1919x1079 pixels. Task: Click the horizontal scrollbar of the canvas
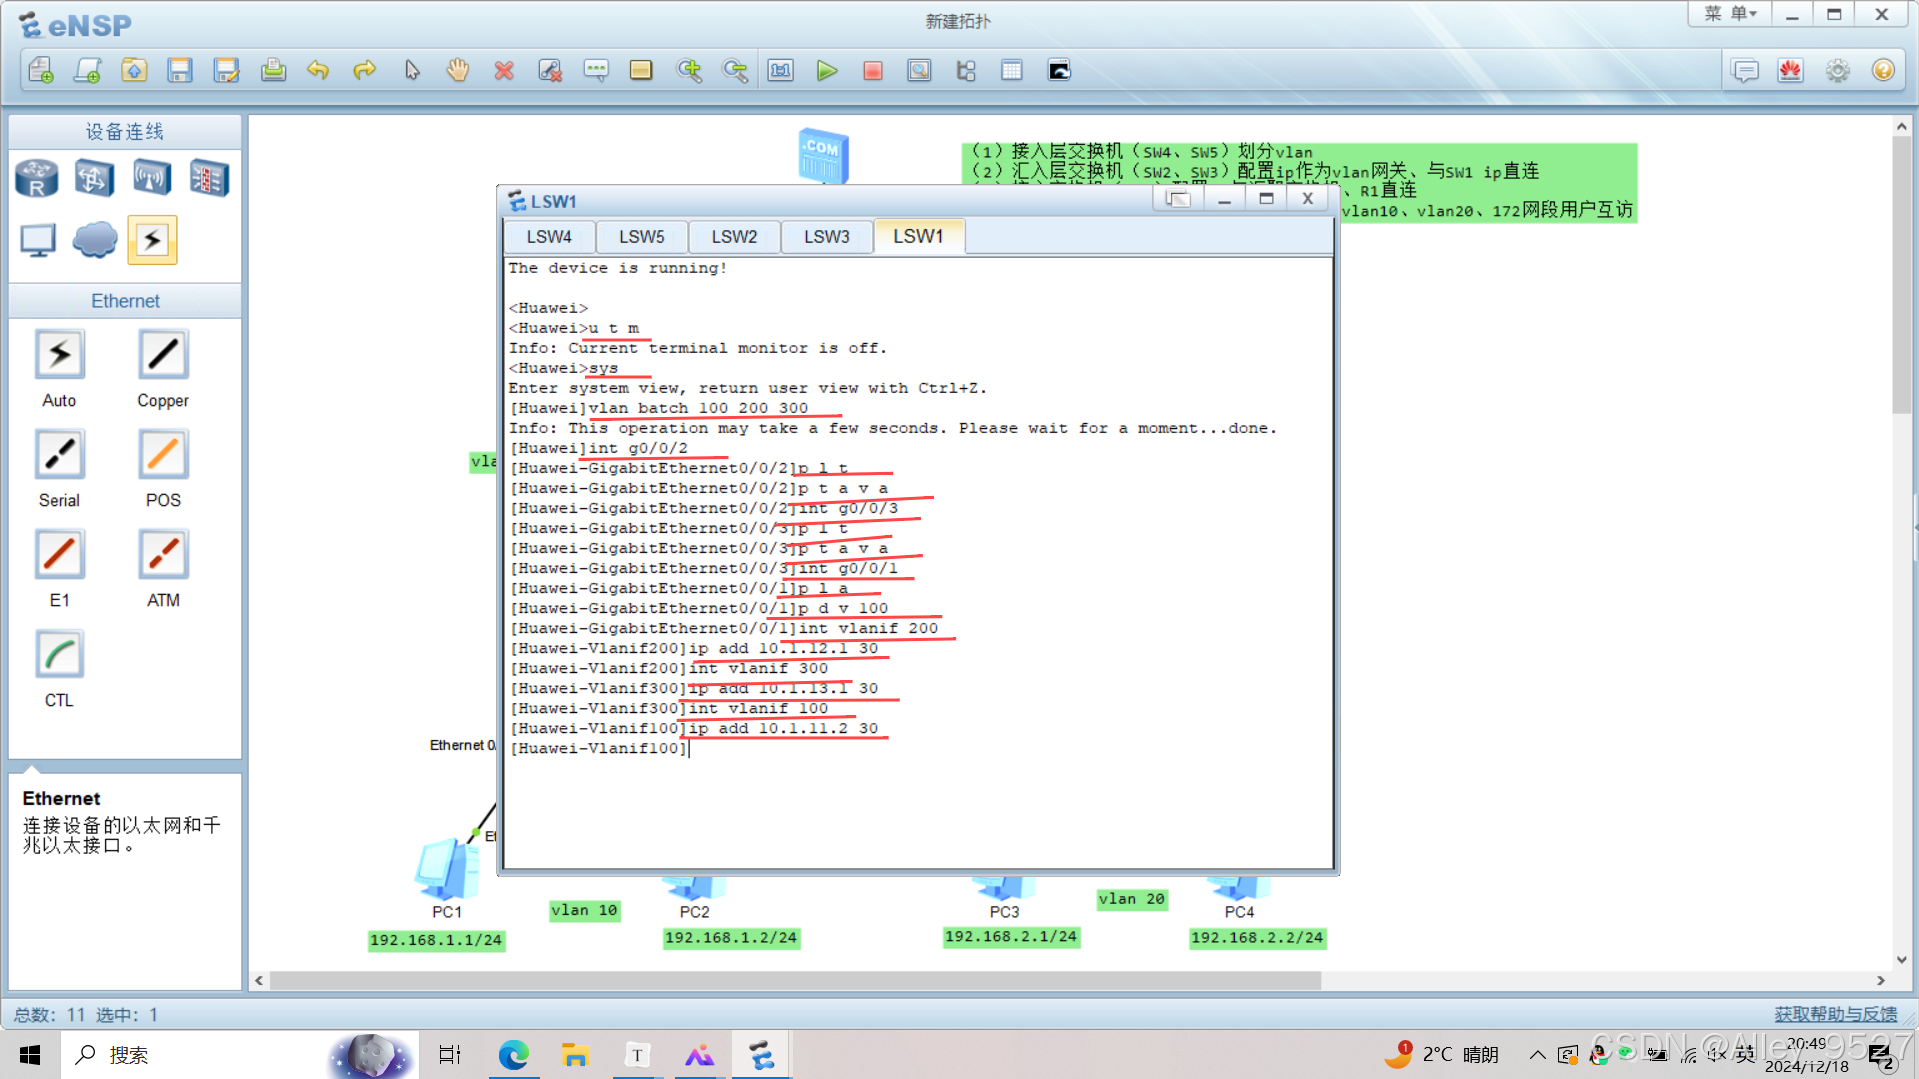coord(795,981)
